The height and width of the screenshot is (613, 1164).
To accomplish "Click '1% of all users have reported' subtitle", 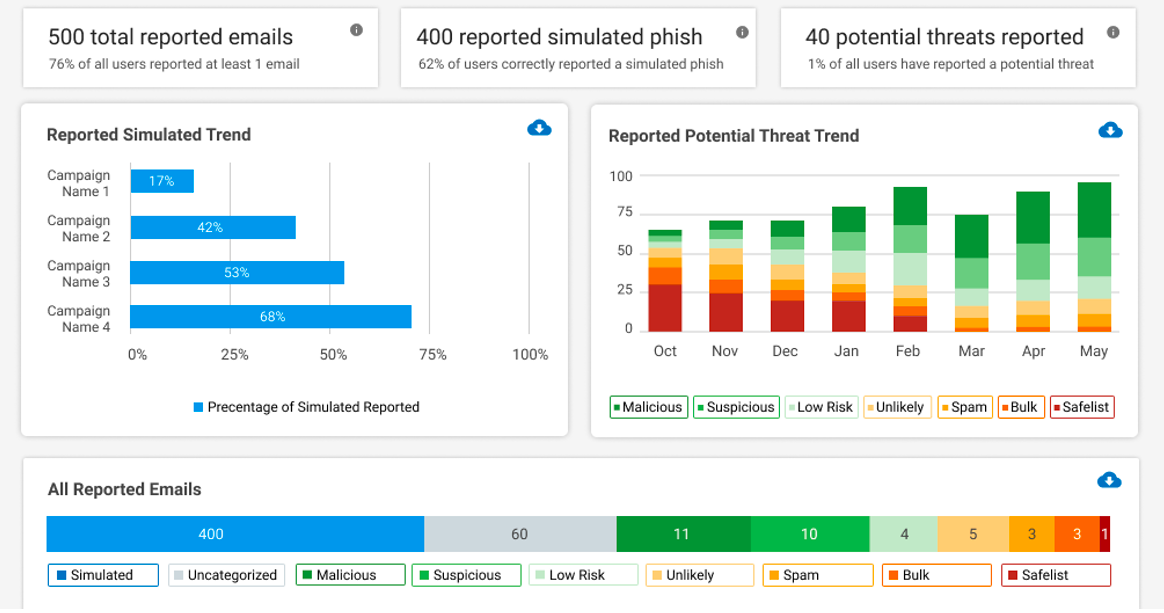I will pos(950,65).
